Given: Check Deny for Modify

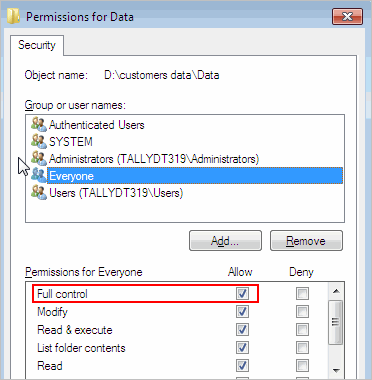Looking at the screenshot, I should click(302, 312).
